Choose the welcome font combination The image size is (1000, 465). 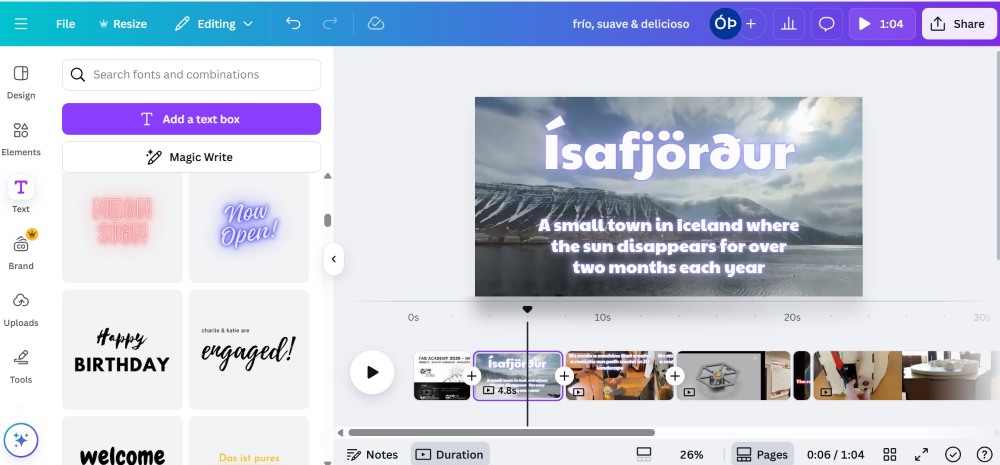(122, 441)
